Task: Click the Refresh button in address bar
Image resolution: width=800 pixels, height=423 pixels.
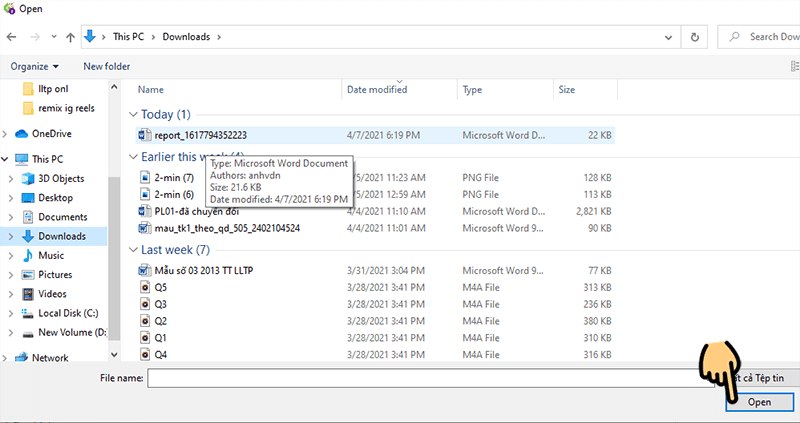Action: coord(694,38)
